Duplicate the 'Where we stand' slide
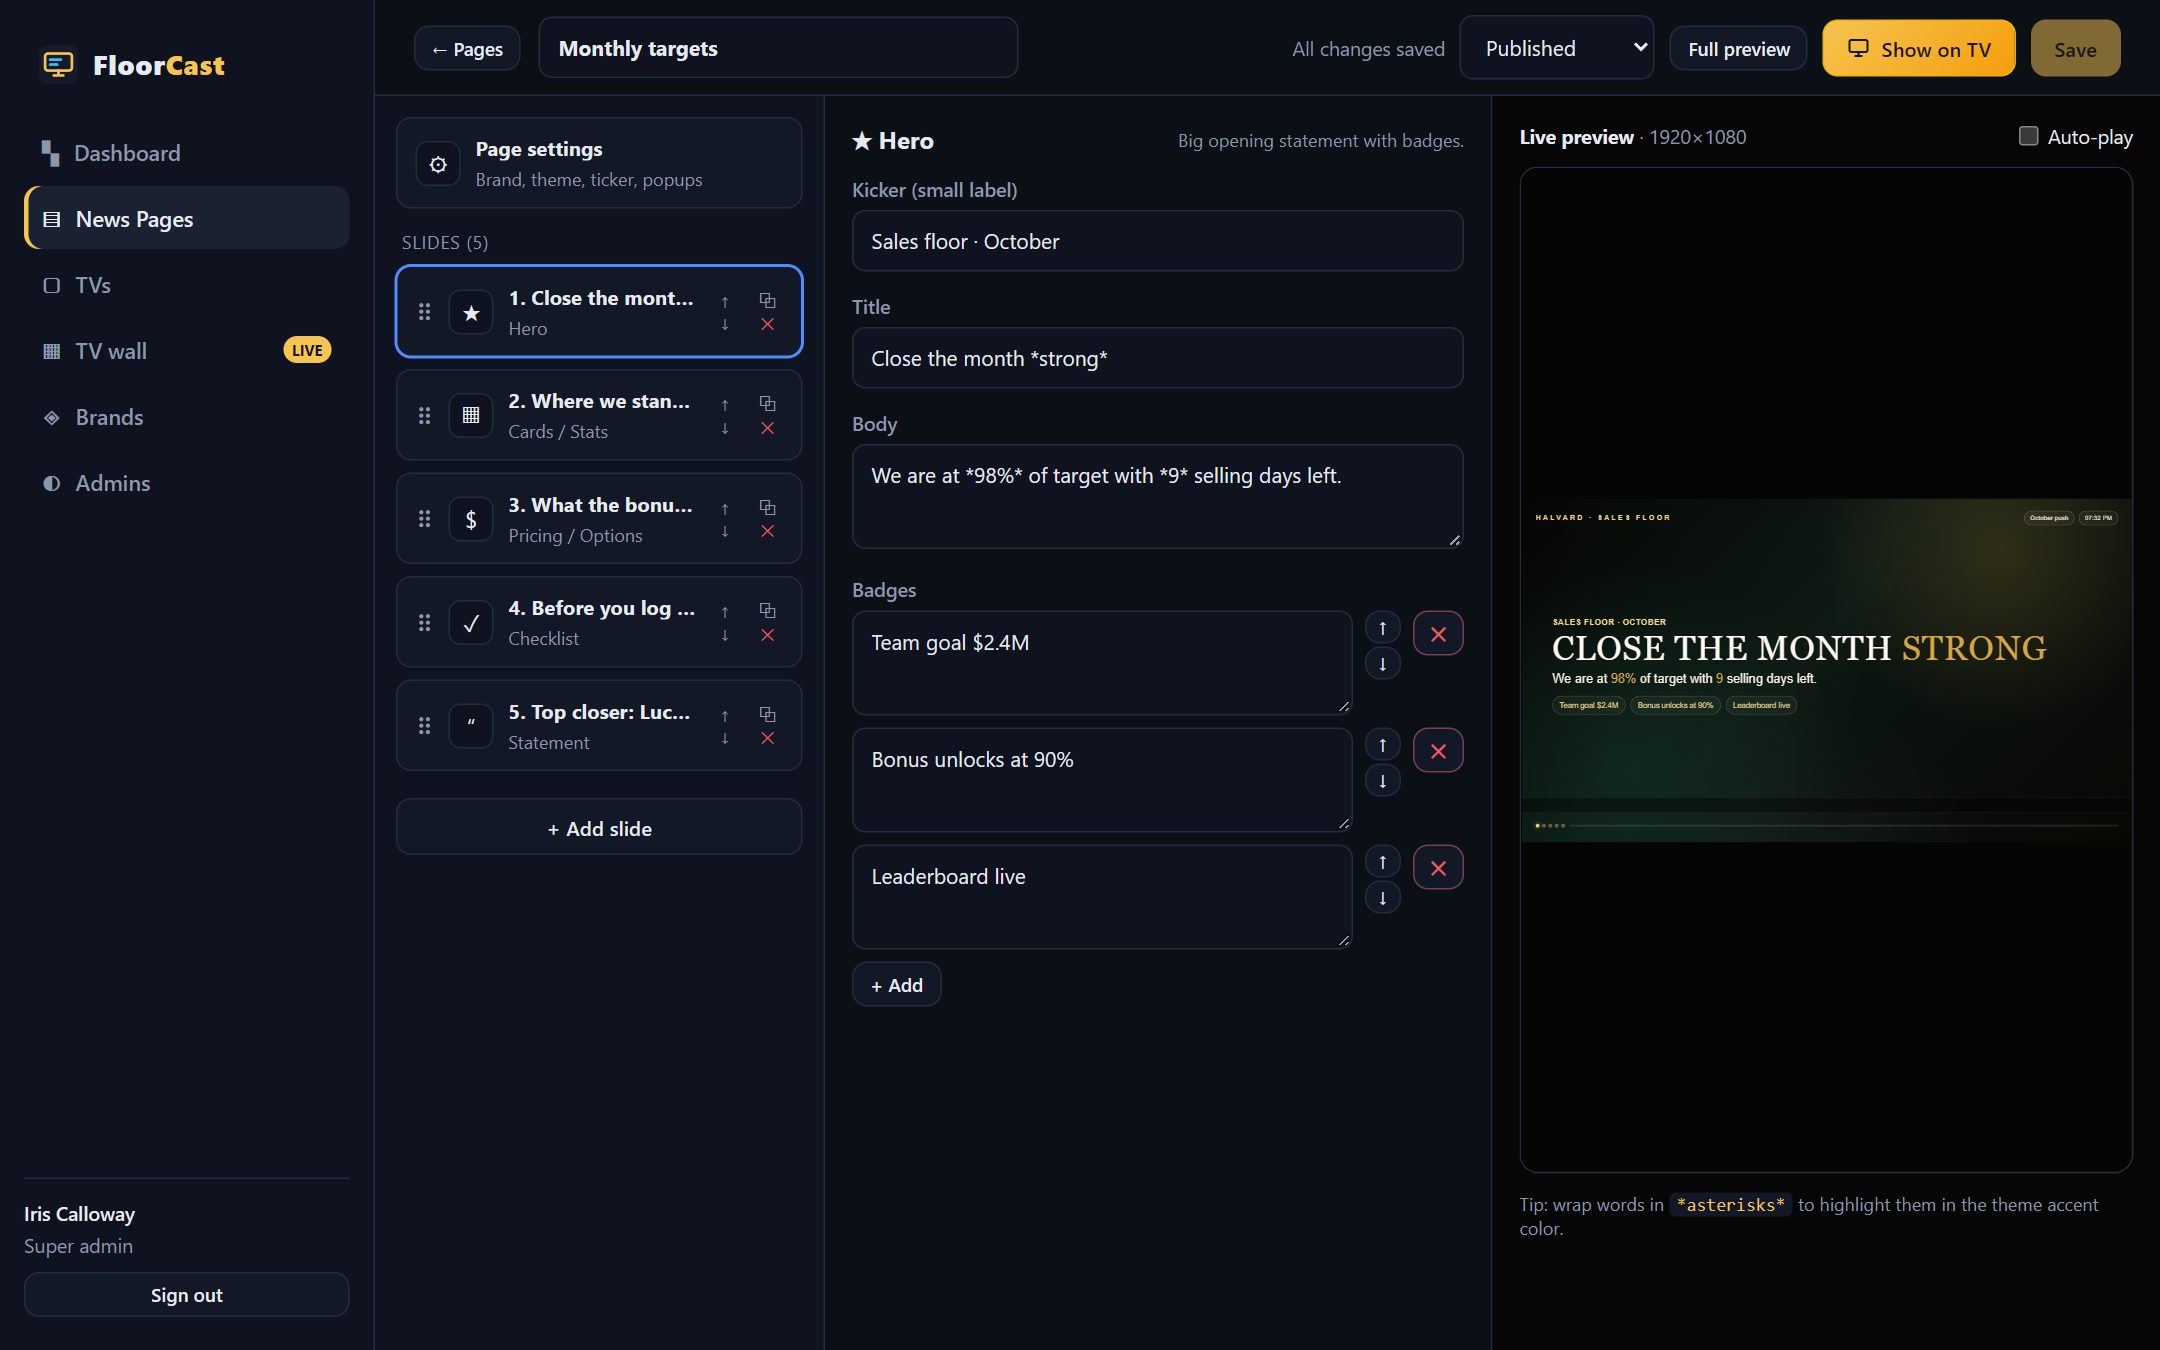Screen dimensions: 2160x1350 767,403
